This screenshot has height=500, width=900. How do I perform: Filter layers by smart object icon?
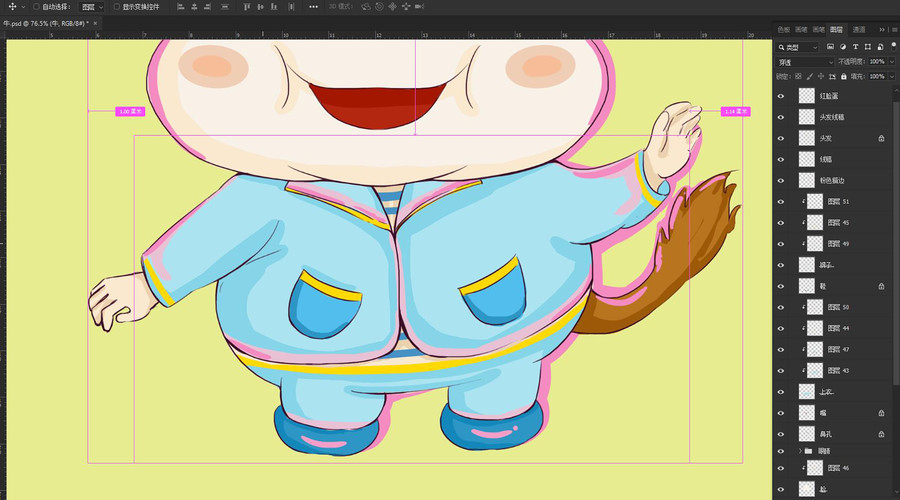[x=880, y=47]
